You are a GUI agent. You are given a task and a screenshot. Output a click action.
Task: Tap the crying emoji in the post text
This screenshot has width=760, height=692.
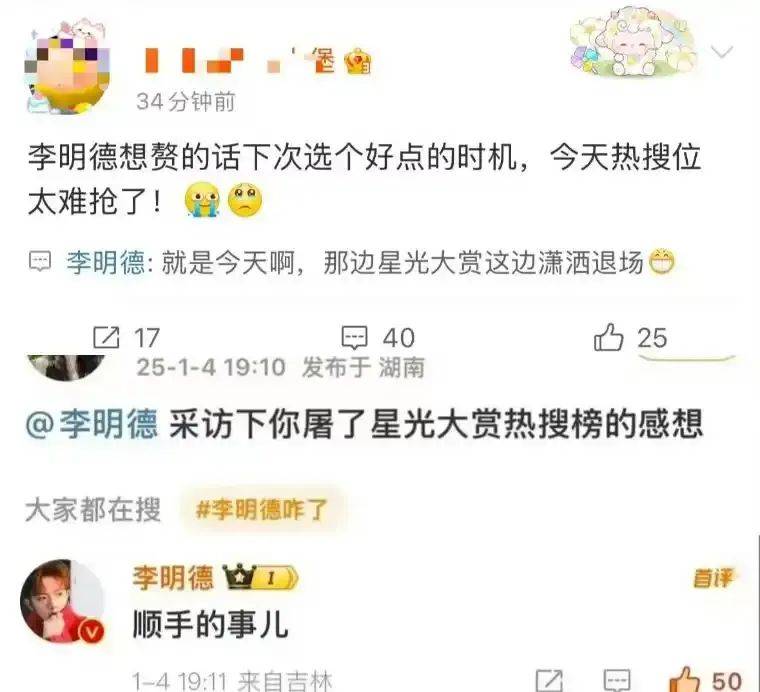pyautogui.click(x=202, y=200)
